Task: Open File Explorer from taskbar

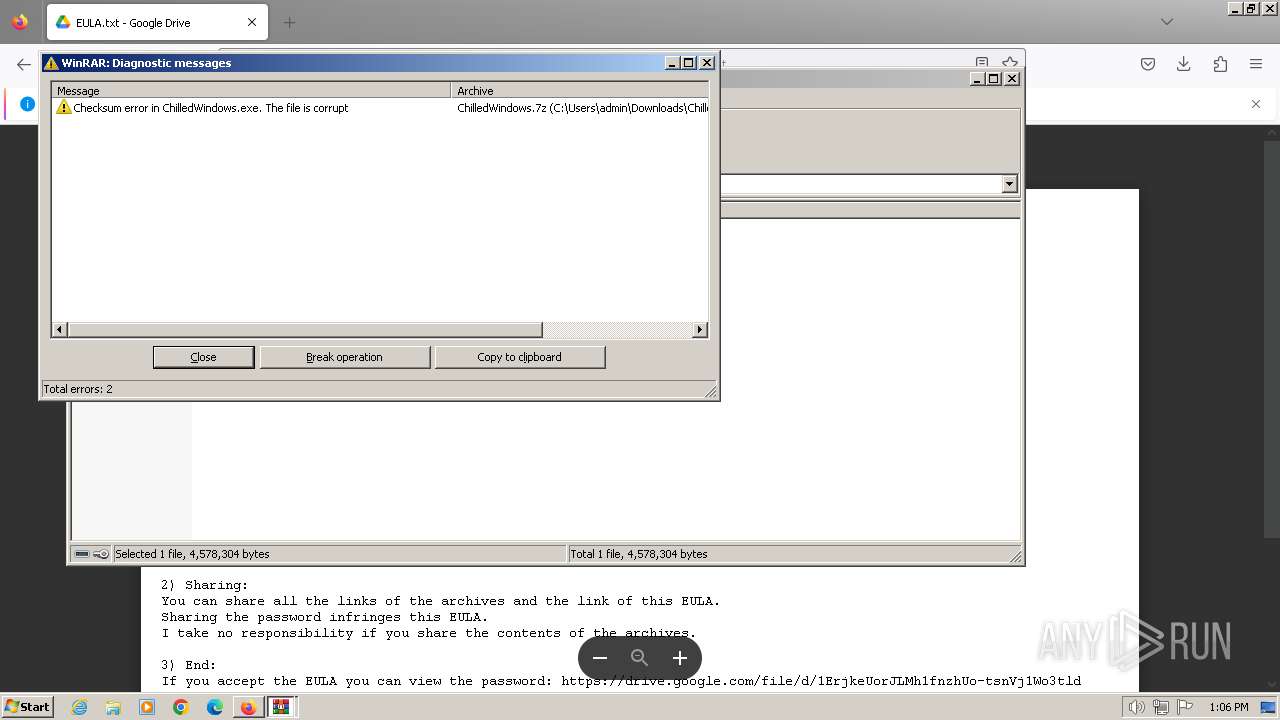Action: point(113,707)
